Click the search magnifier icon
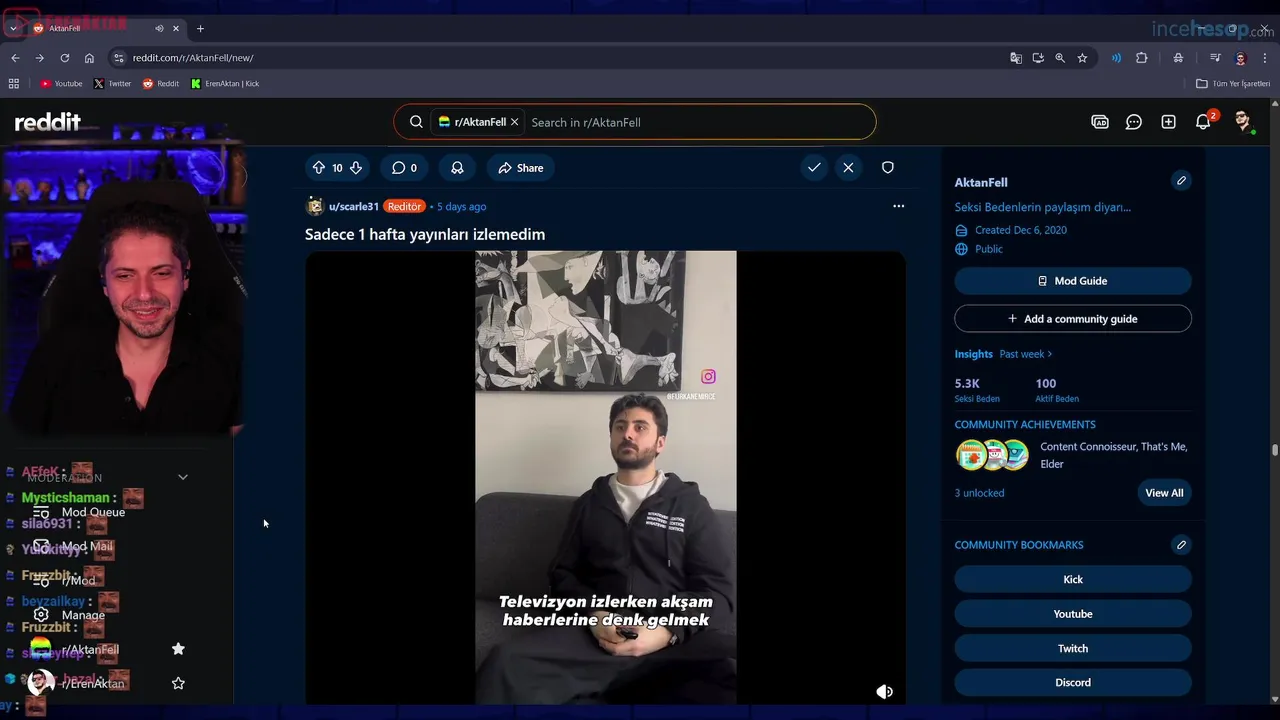The width and height of the screenshot is (1280, 720). click(x=416, y=122)
